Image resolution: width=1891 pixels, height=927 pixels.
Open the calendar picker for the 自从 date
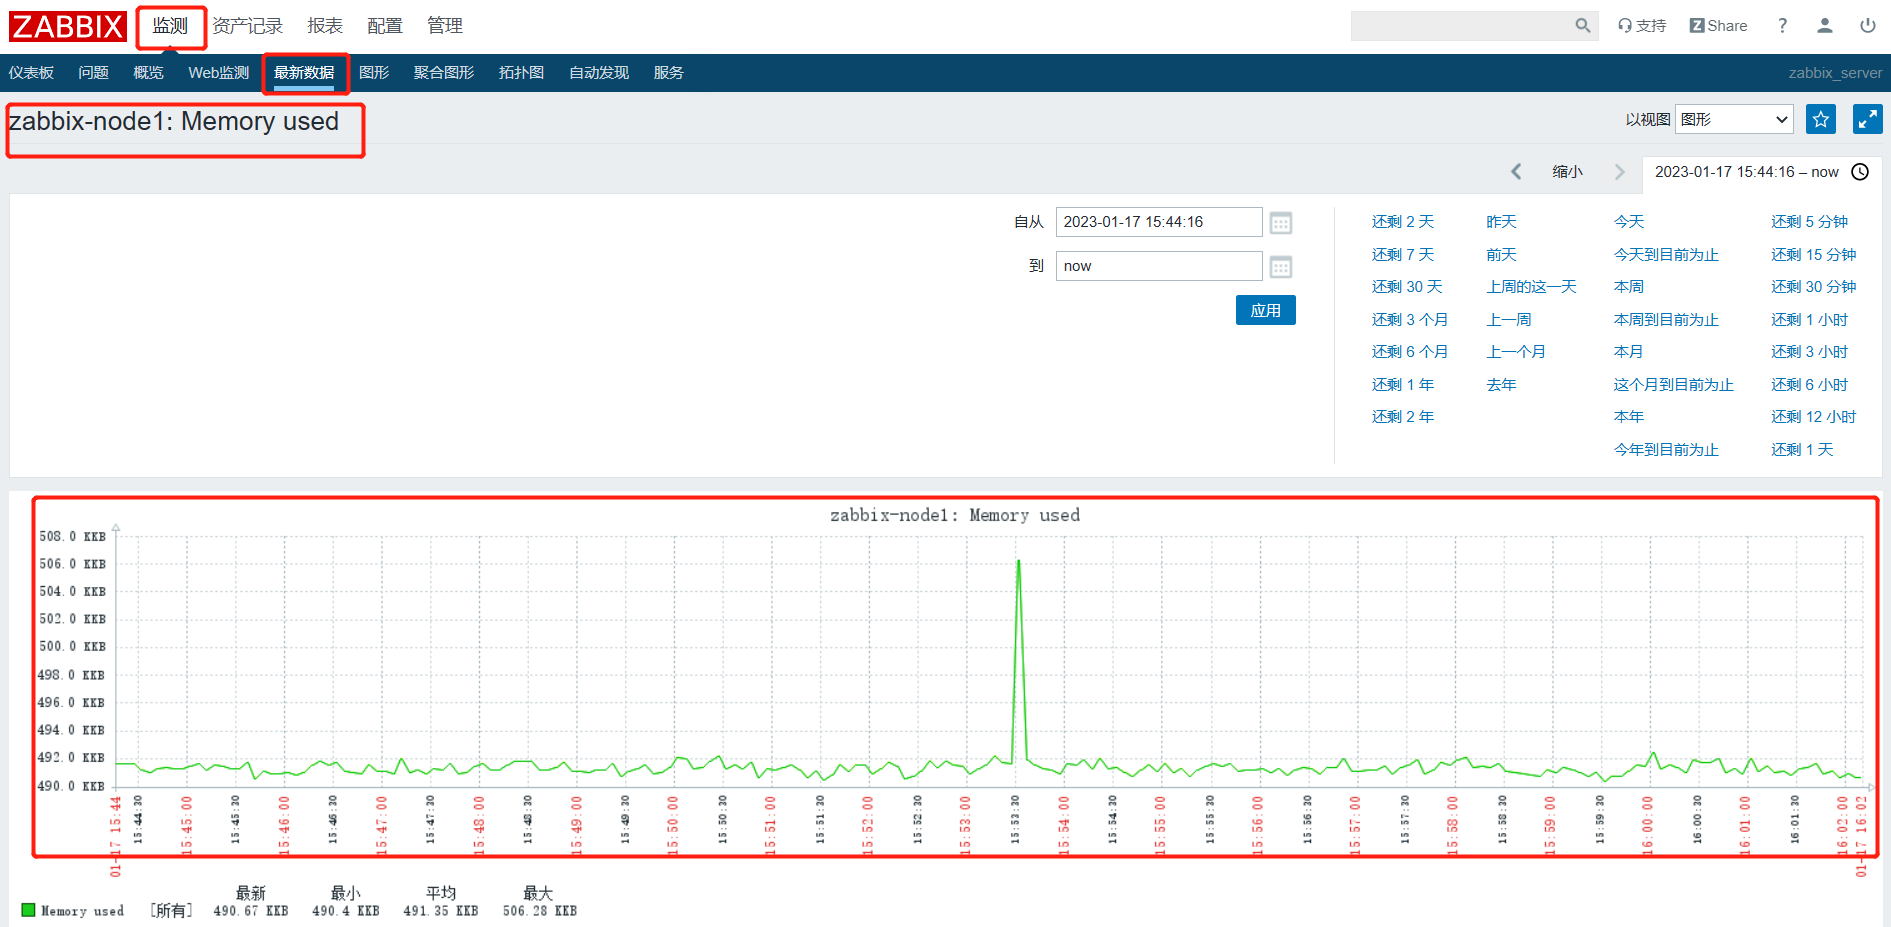tap(1281, 222)
